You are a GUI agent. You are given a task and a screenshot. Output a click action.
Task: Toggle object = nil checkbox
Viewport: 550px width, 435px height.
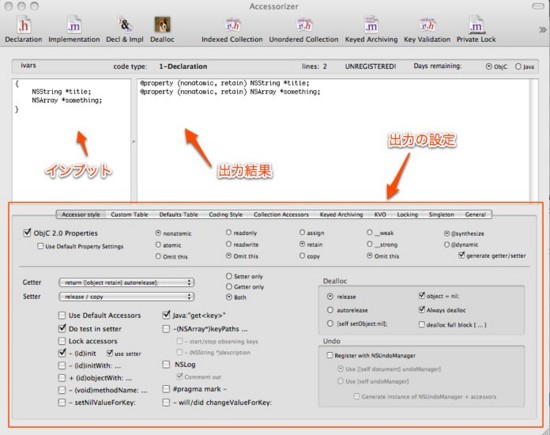coord(422,296)
